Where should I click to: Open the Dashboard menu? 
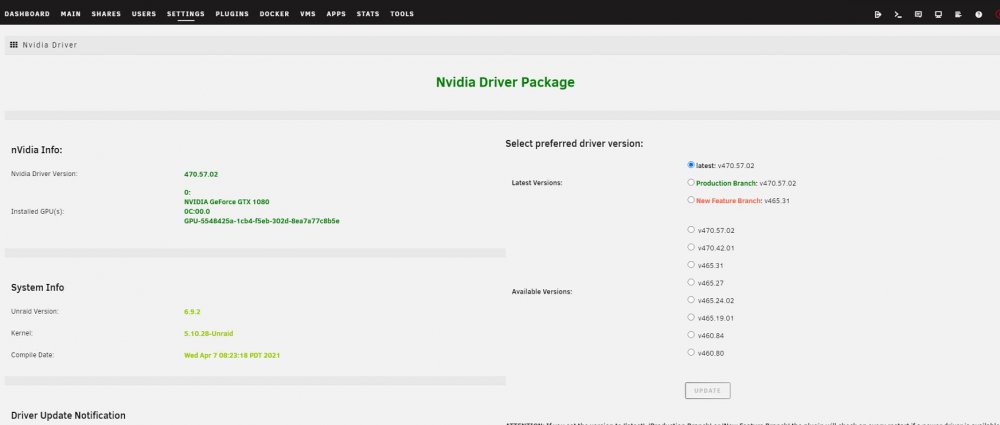[x=27, y=14]
